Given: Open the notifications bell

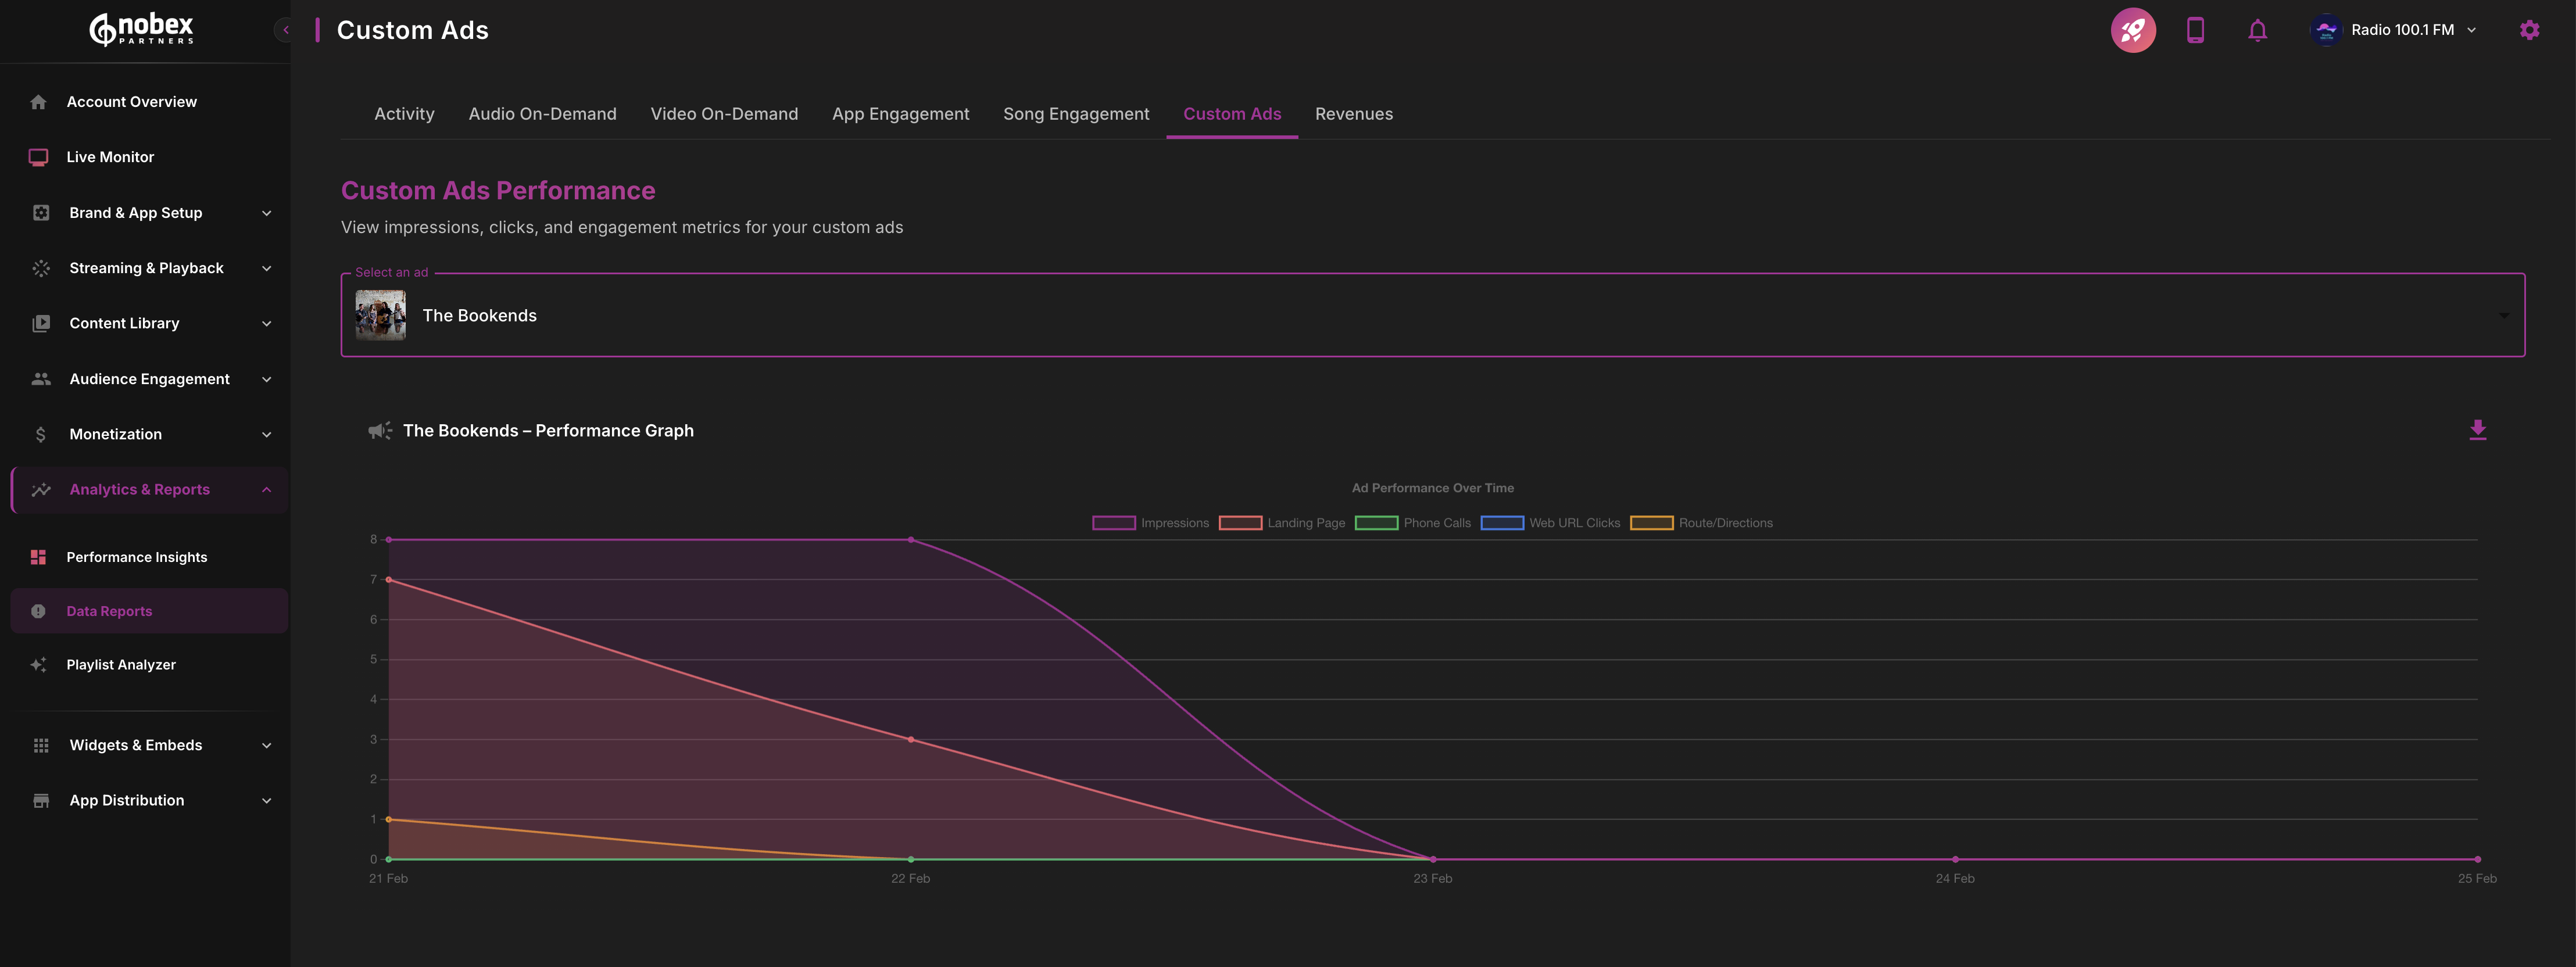Looking at the screenshot, I should 2257,30.
